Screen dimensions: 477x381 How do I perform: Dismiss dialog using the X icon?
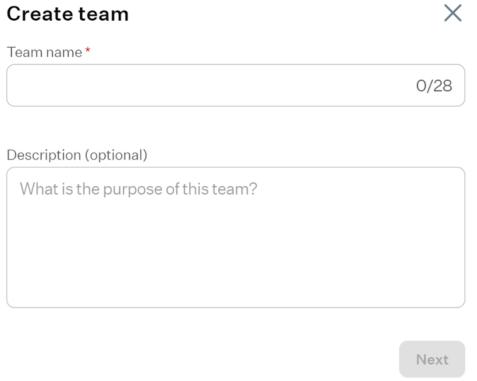(453, 13)
